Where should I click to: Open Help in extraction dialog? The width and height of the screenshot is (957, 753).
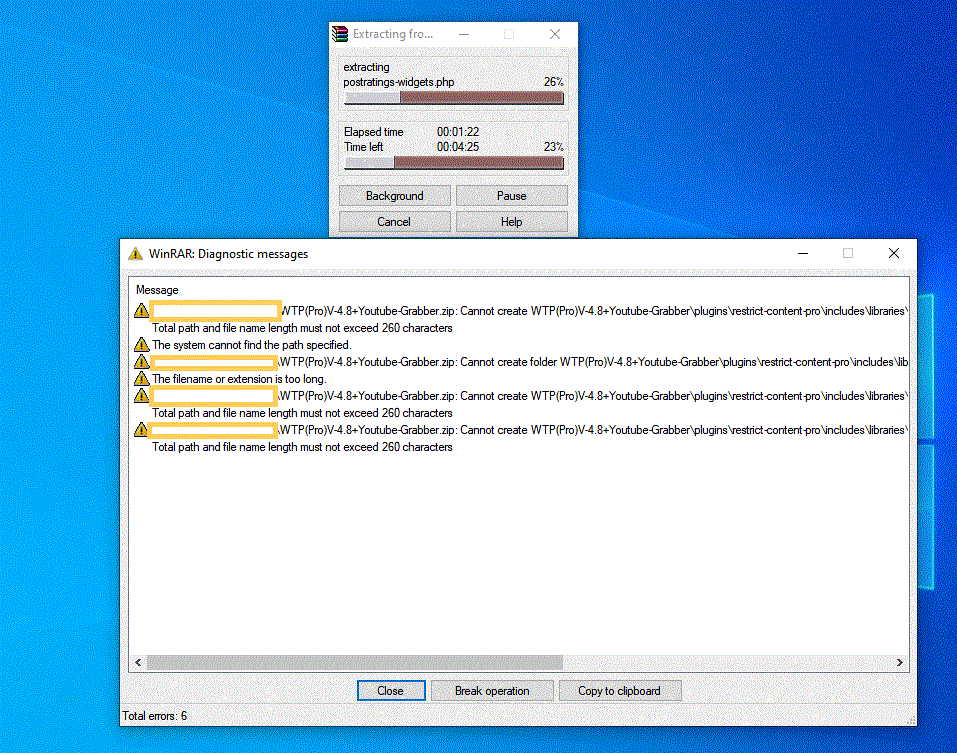tap(511, 222)
